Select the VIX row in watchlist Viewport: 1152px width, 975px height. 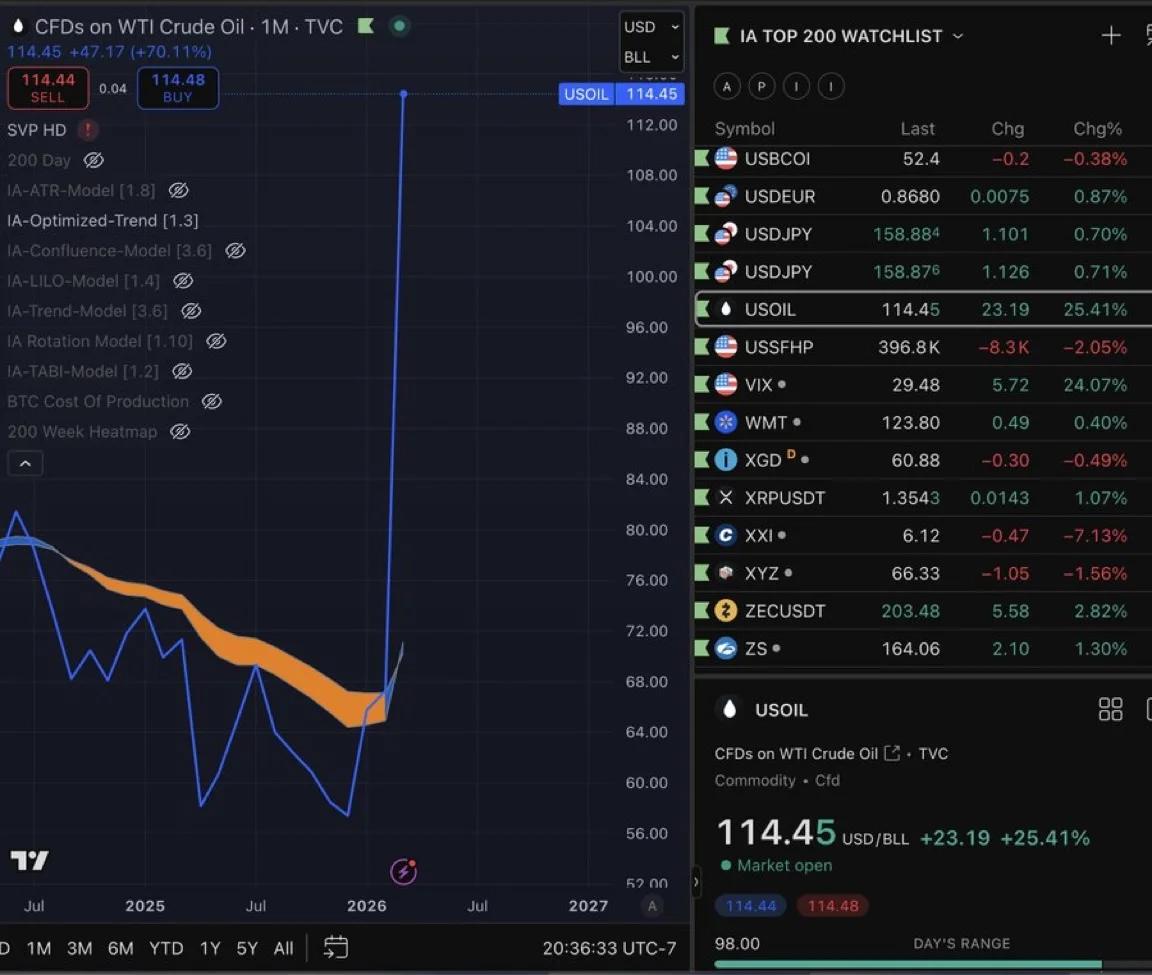pyautogui.click(x=920, y=385)
